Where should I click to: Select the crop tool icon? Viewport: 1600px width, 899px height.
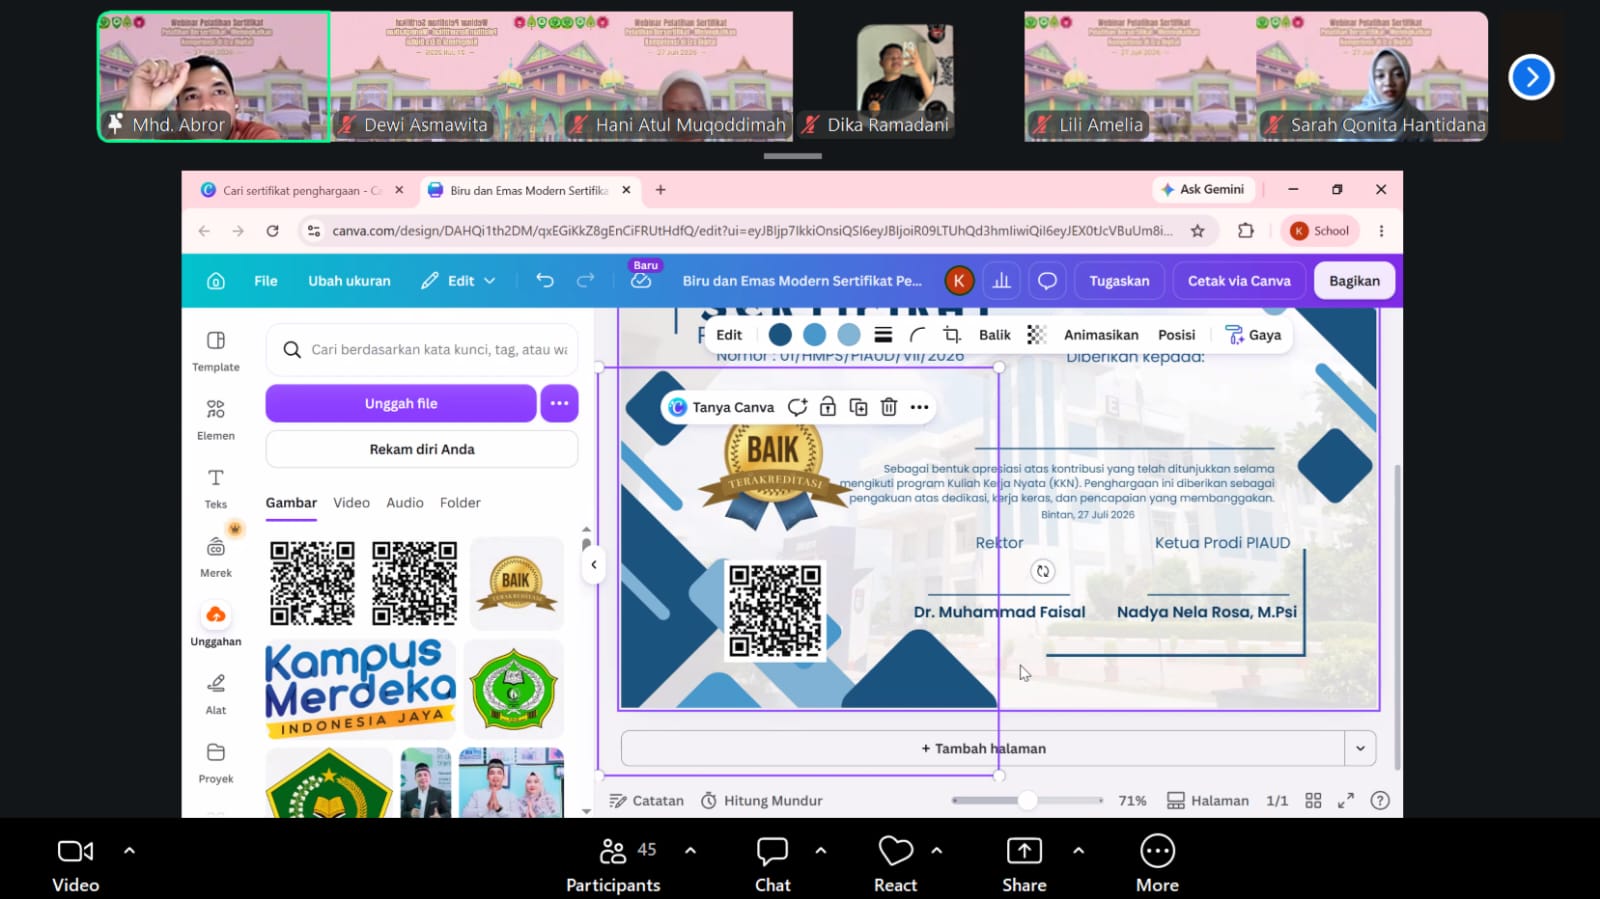952,335
